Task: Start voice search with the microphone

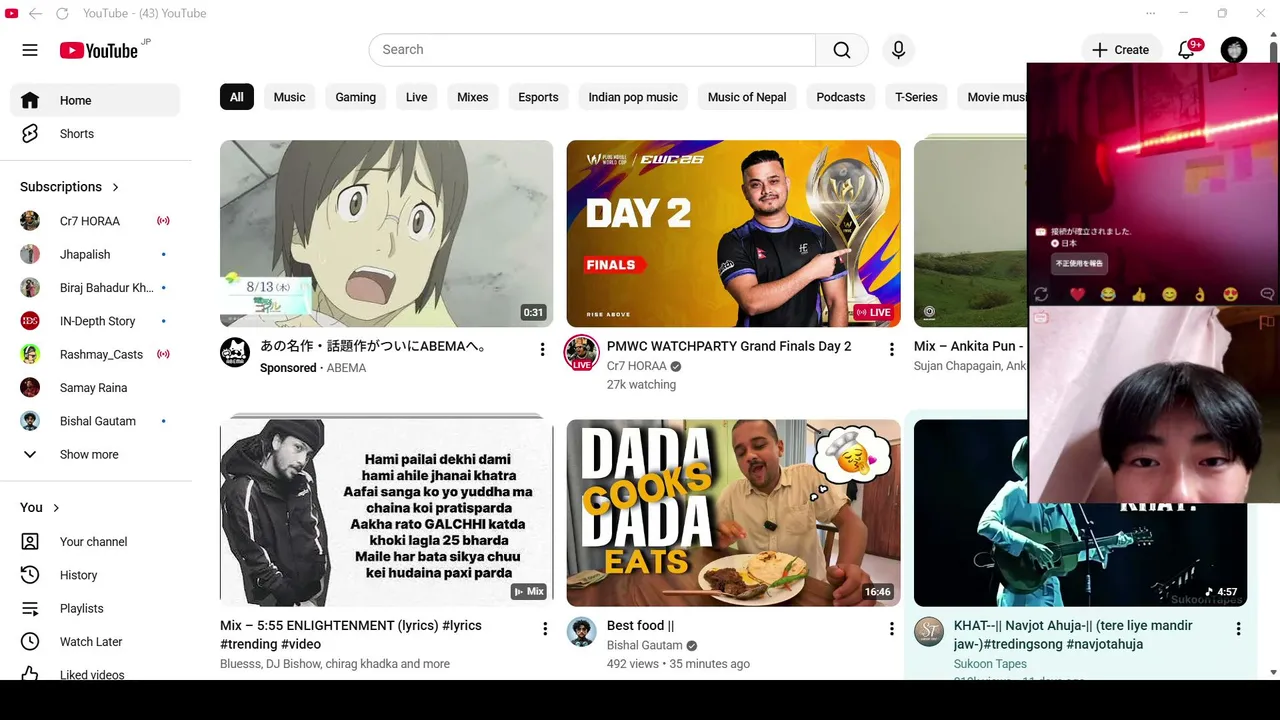Action: point(898,50)
